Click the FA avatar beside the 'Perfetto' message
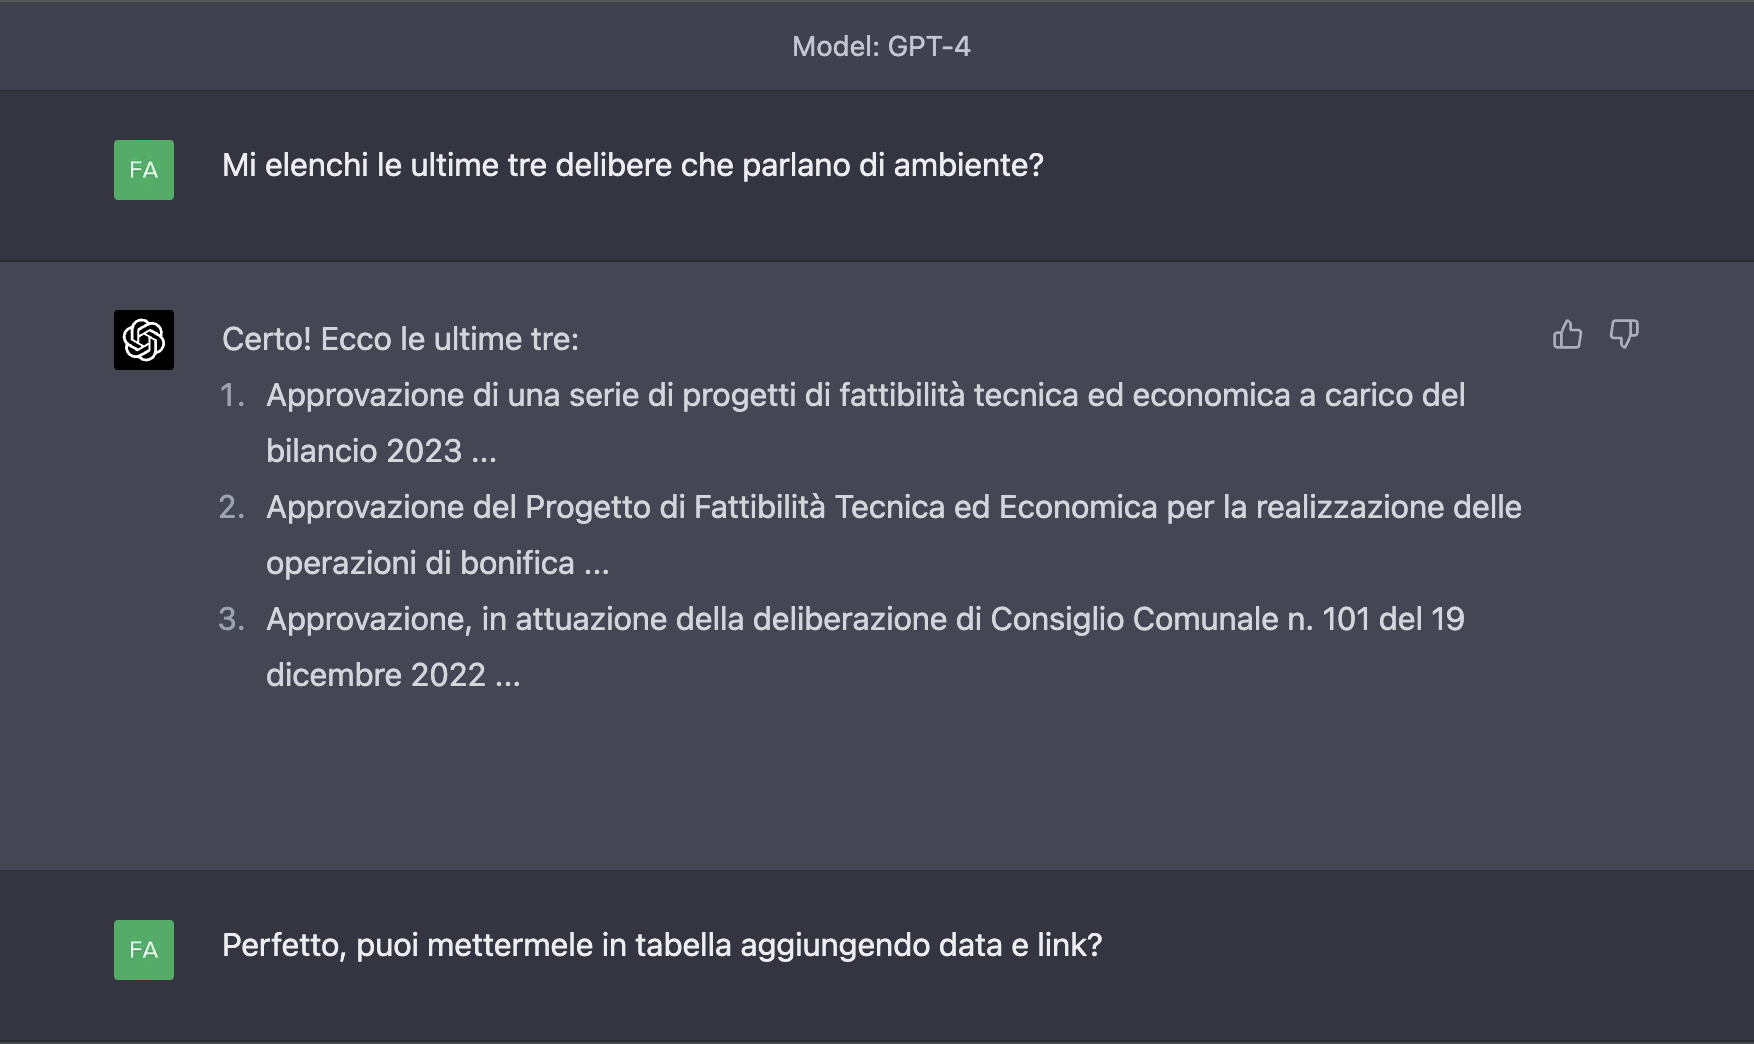Screen dimensions: 1754x1044 click(144, 950)
